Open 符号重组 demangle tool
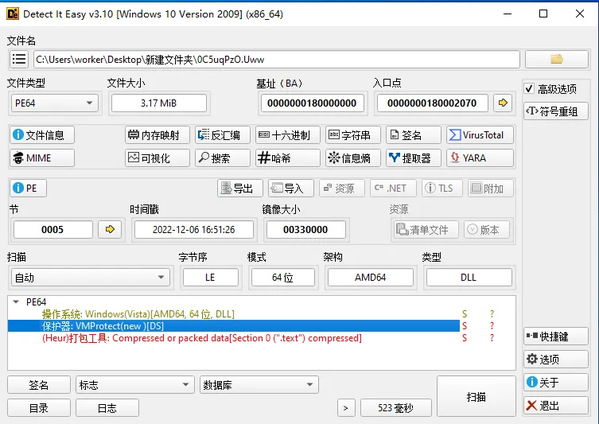 pyautogui.click(x=556, y=112)
